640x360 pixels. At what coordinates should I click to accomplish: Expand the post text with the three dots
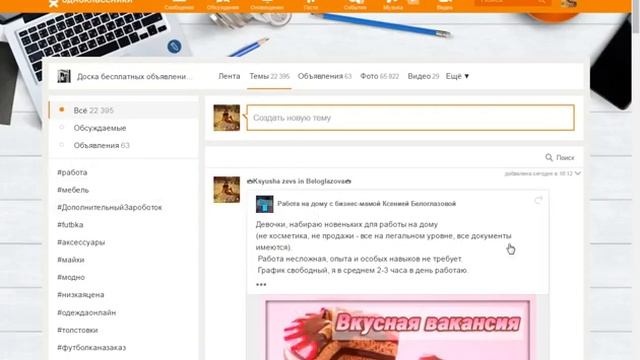pos(261,284)
